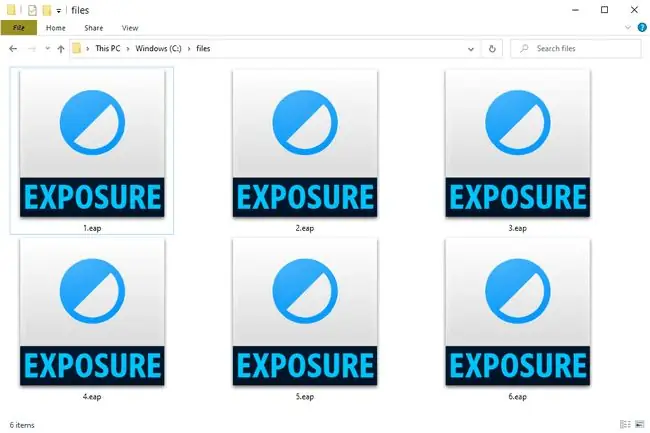
Task: Select the 4.eap Exposure file icon
Action: pyautogui.click(x=92, y=312)
